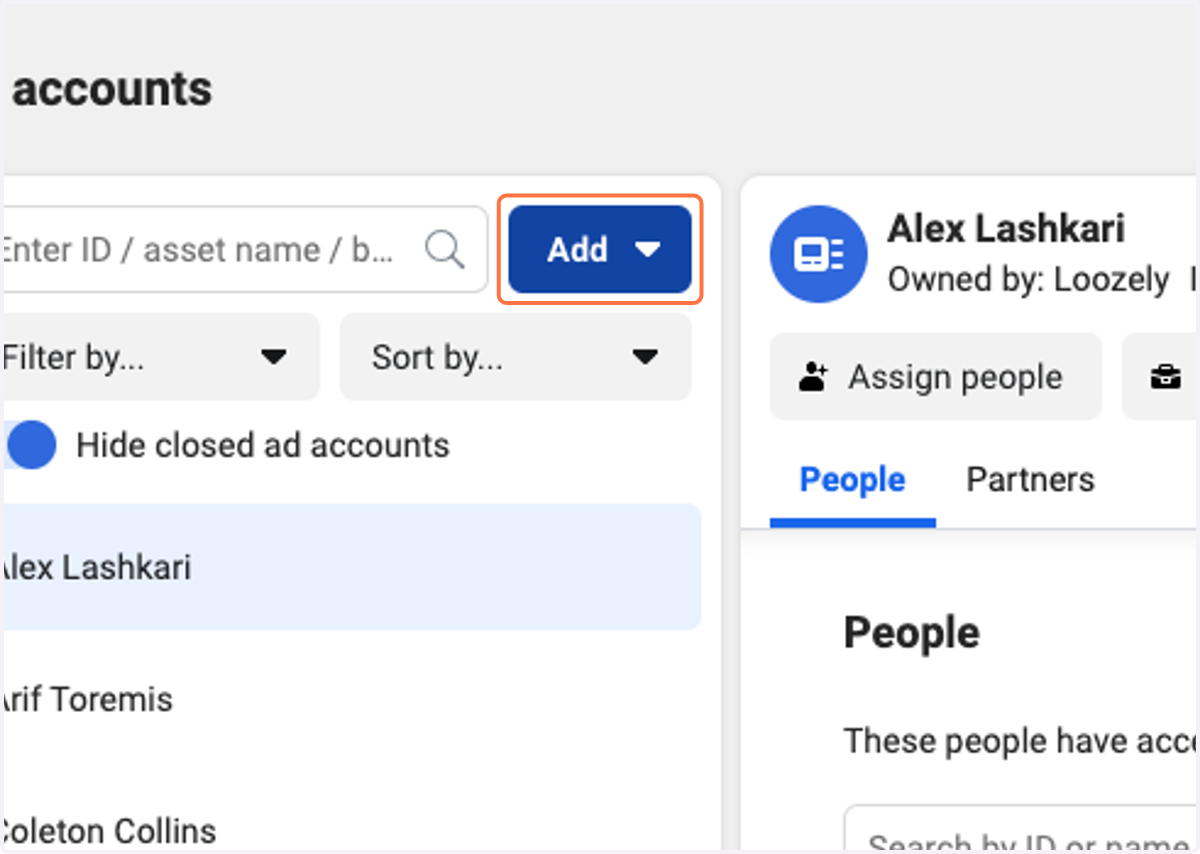Image resolution: width=1200 pixels, height=854 pixels.
Task: Click the Alex Lashkari ad account avatar icon
Action: [x=818, y=254]
